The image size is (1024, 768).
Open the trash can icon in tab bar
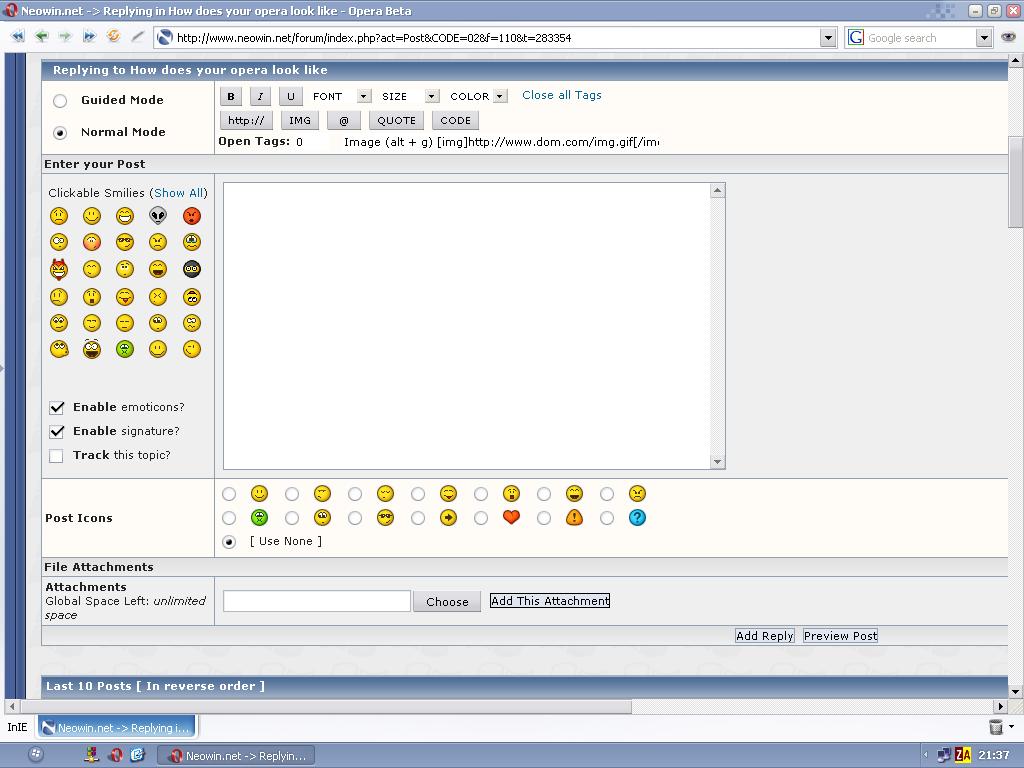pyautogui.click(x=995, y=726)
